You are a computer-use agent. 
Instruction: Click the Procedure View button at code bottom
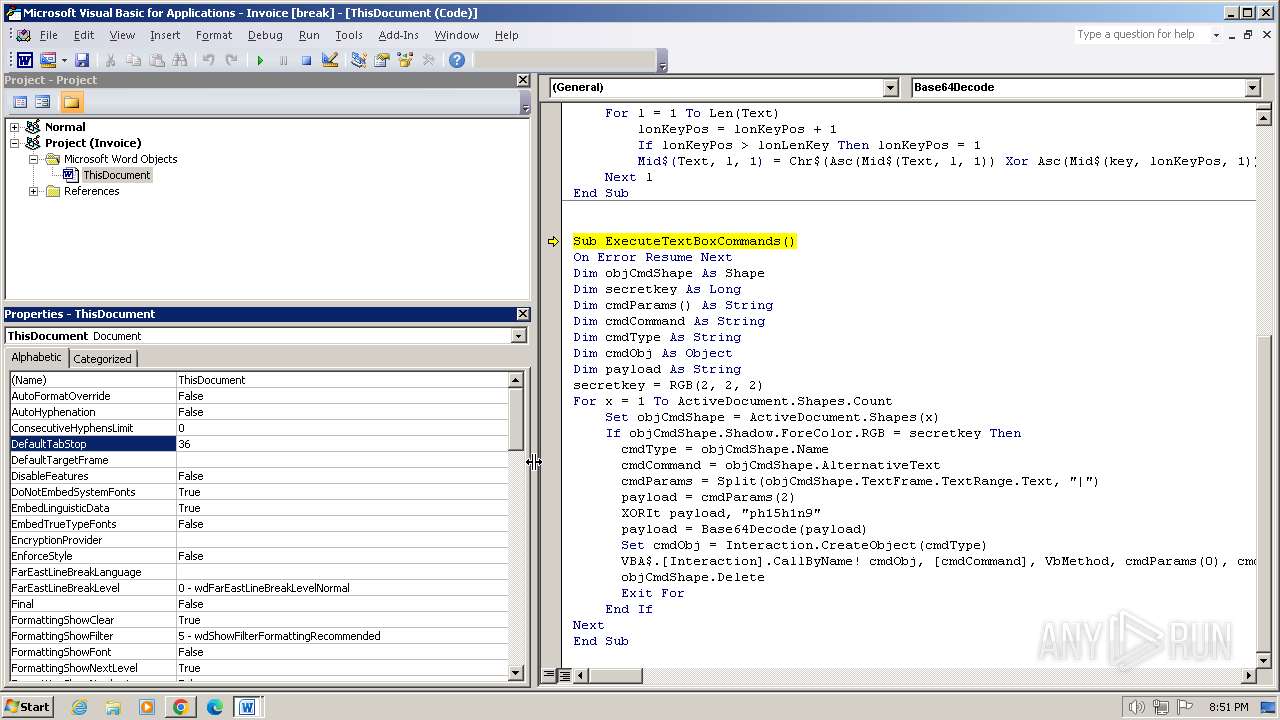(549, 676)
